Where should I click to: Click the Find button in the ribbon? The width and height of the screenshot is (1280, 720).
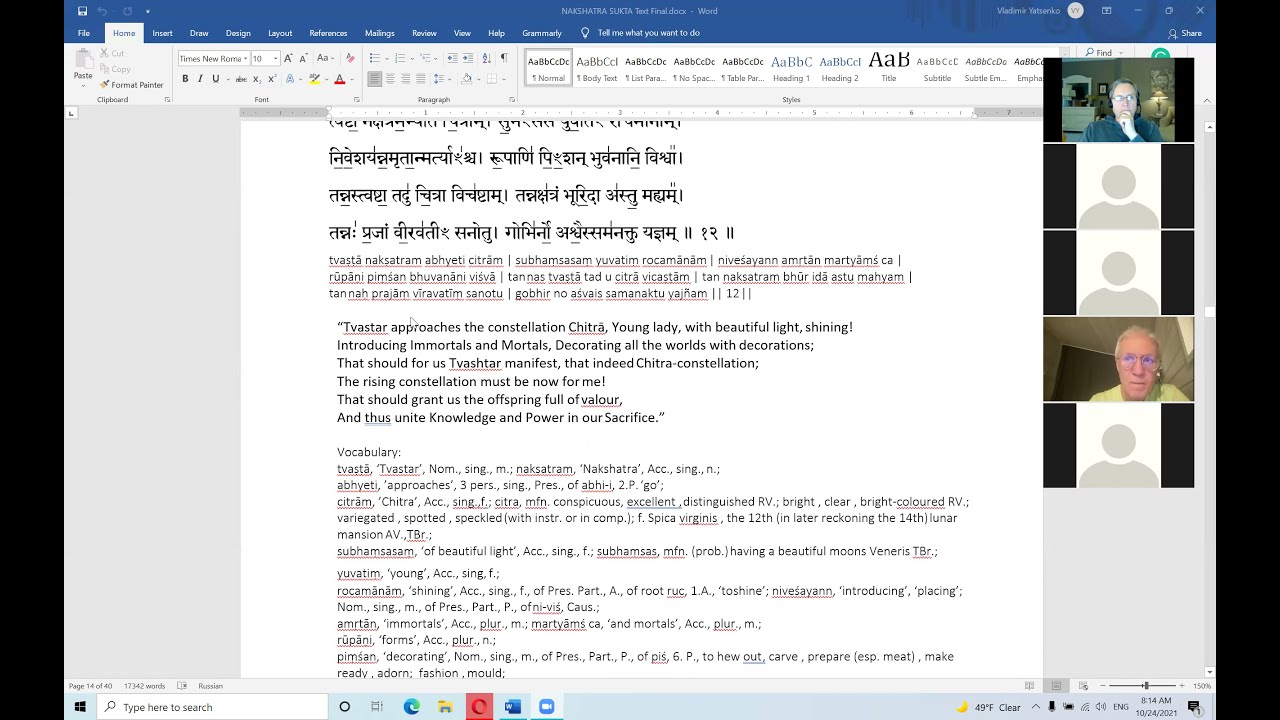[x=1098, y=53]
